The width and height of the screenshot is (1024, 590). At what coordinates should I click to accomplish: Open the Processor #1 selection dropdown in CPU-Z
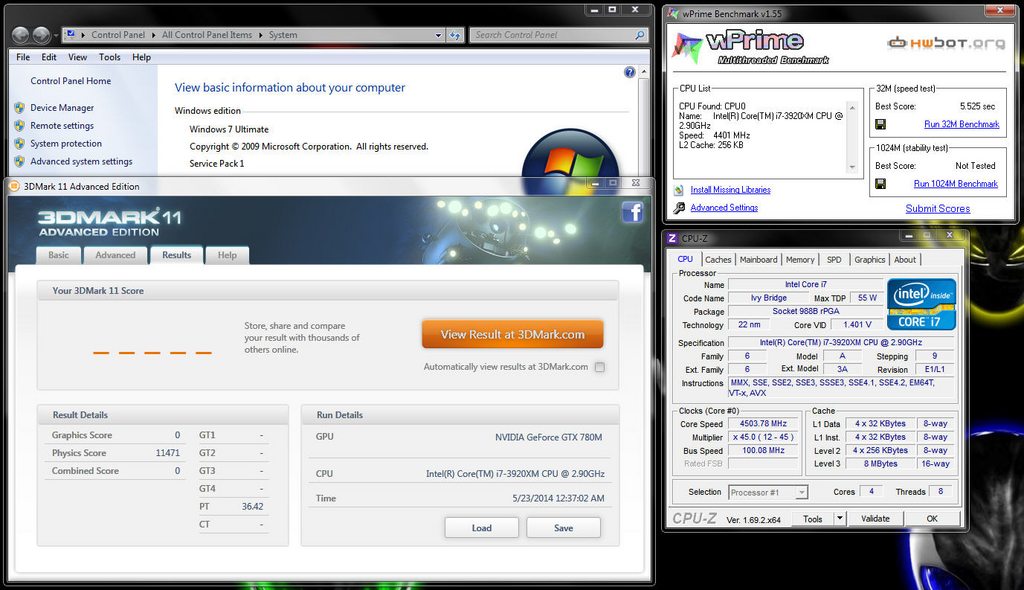click(x=801, y=493)
